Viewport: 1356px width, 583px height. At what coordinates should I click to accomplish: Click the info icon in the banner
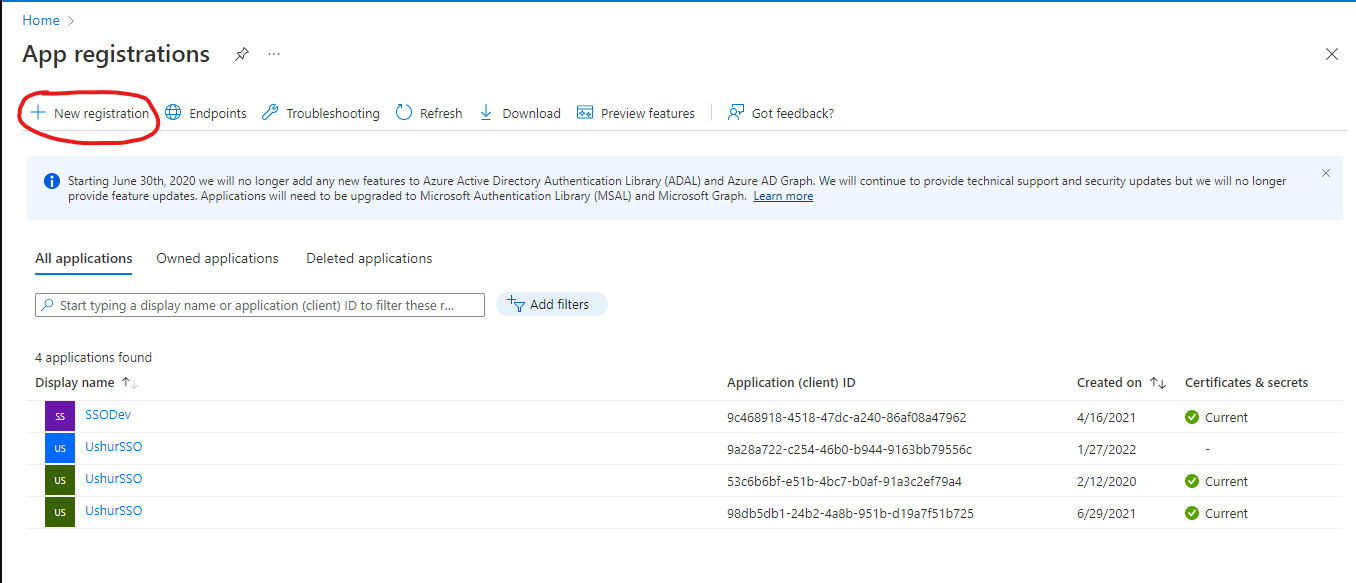52,181
